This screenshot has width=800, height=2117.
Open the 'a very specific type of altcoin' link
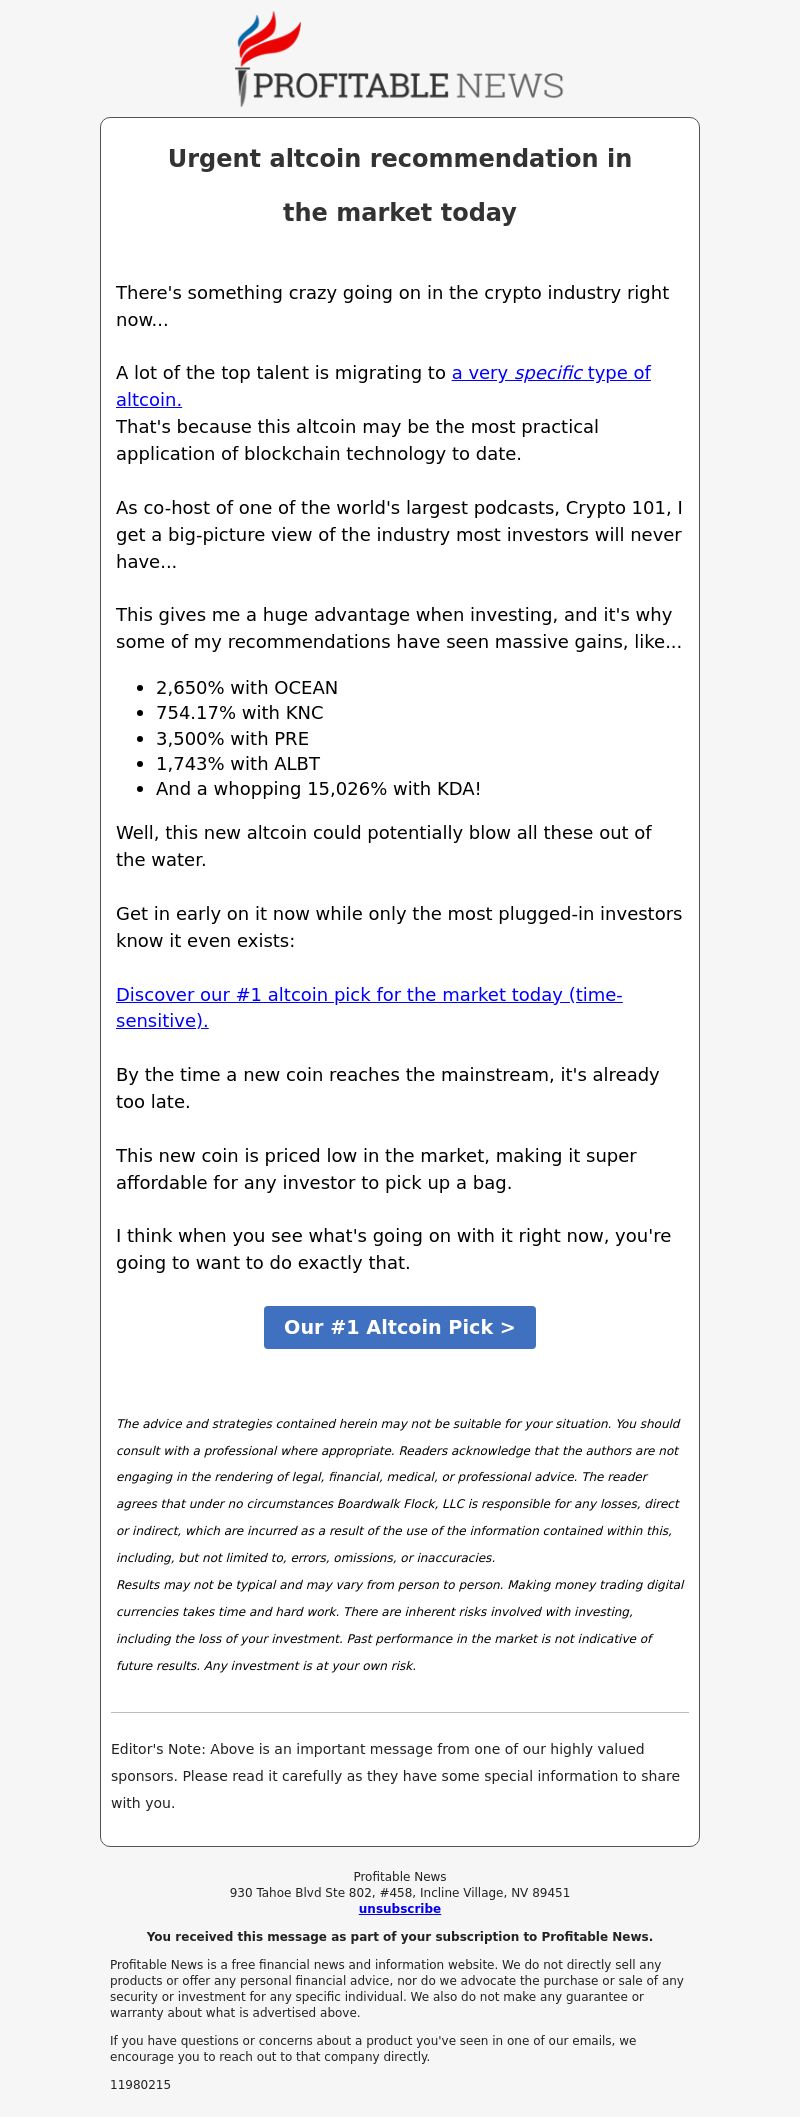click(x=383, y=386)
